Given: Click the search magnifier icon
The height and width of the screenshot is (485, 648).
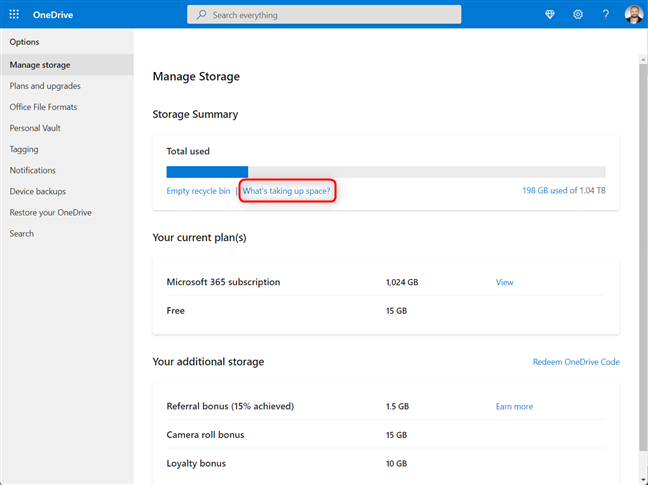Looking at the screenshot, I should click(201, 15).
